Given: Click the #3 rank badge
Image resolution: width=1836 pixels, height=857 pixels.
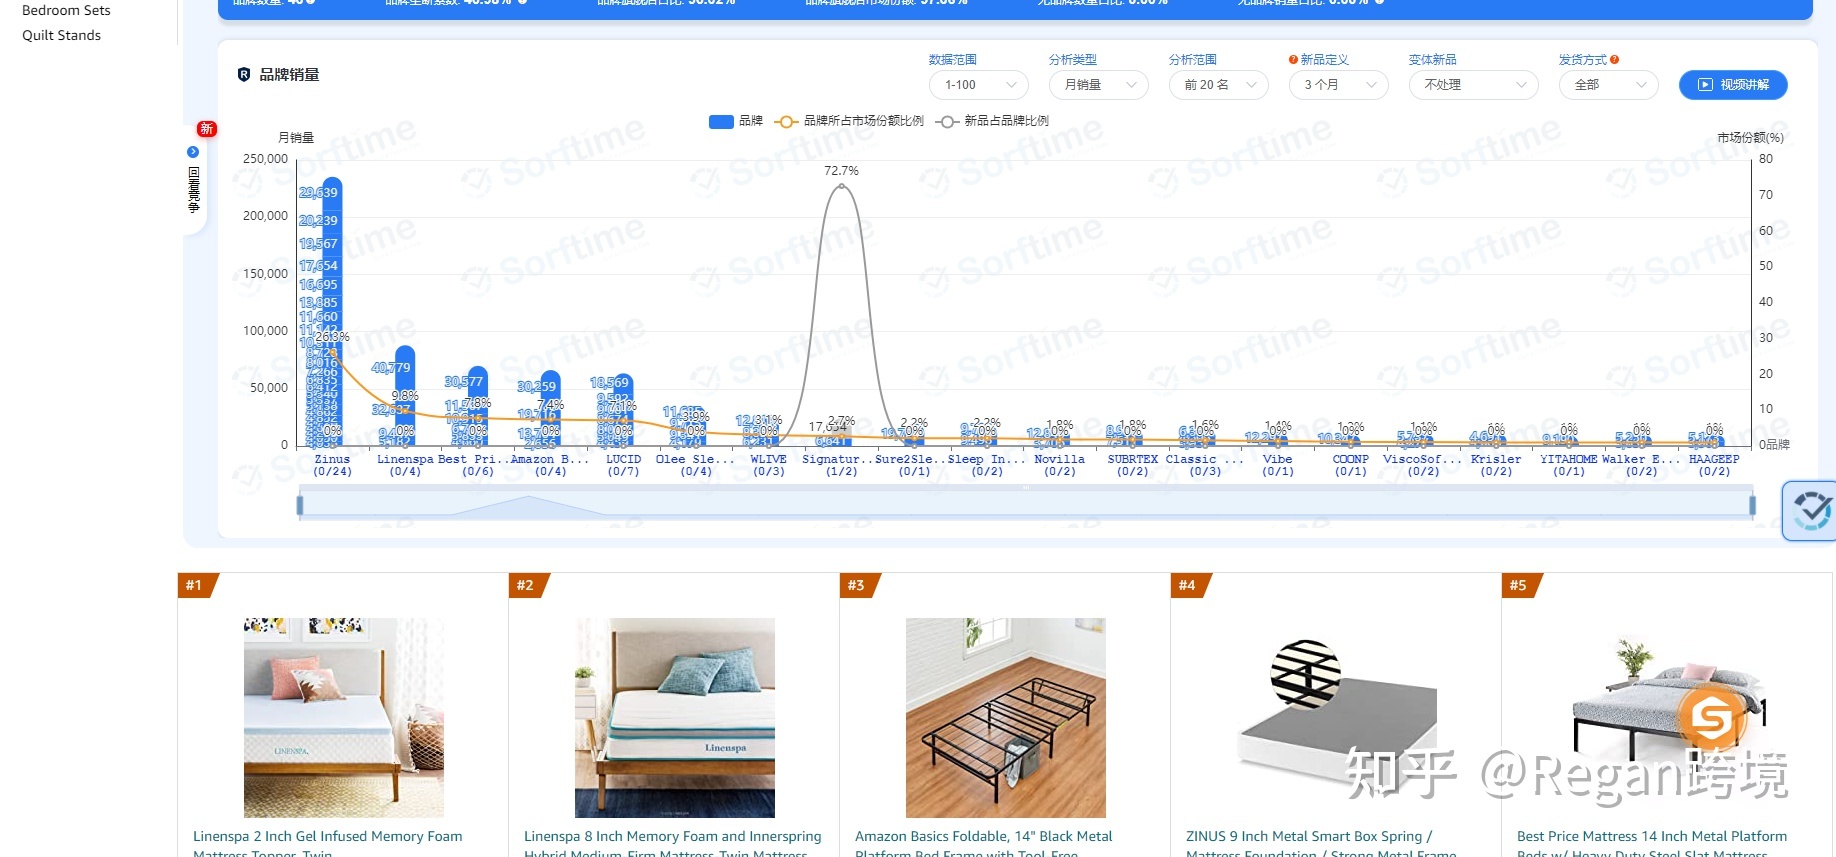Looking at the screenshot, I should [859, 585].
